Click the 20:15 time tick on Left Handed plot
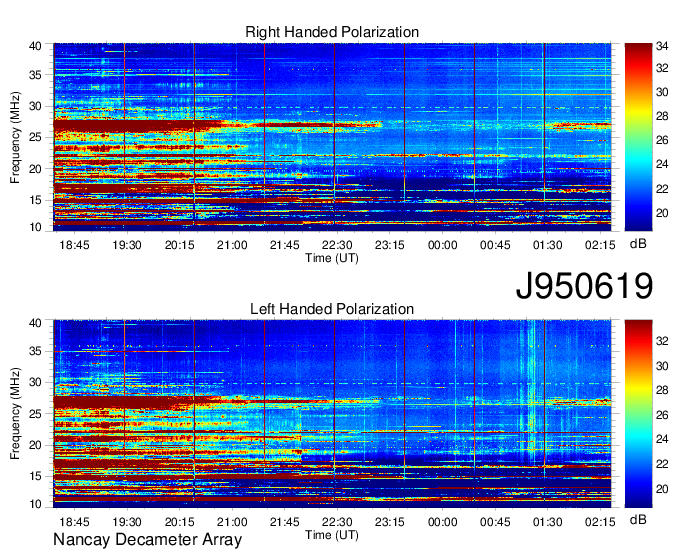 pyautogui.click(x=179, y=522)
